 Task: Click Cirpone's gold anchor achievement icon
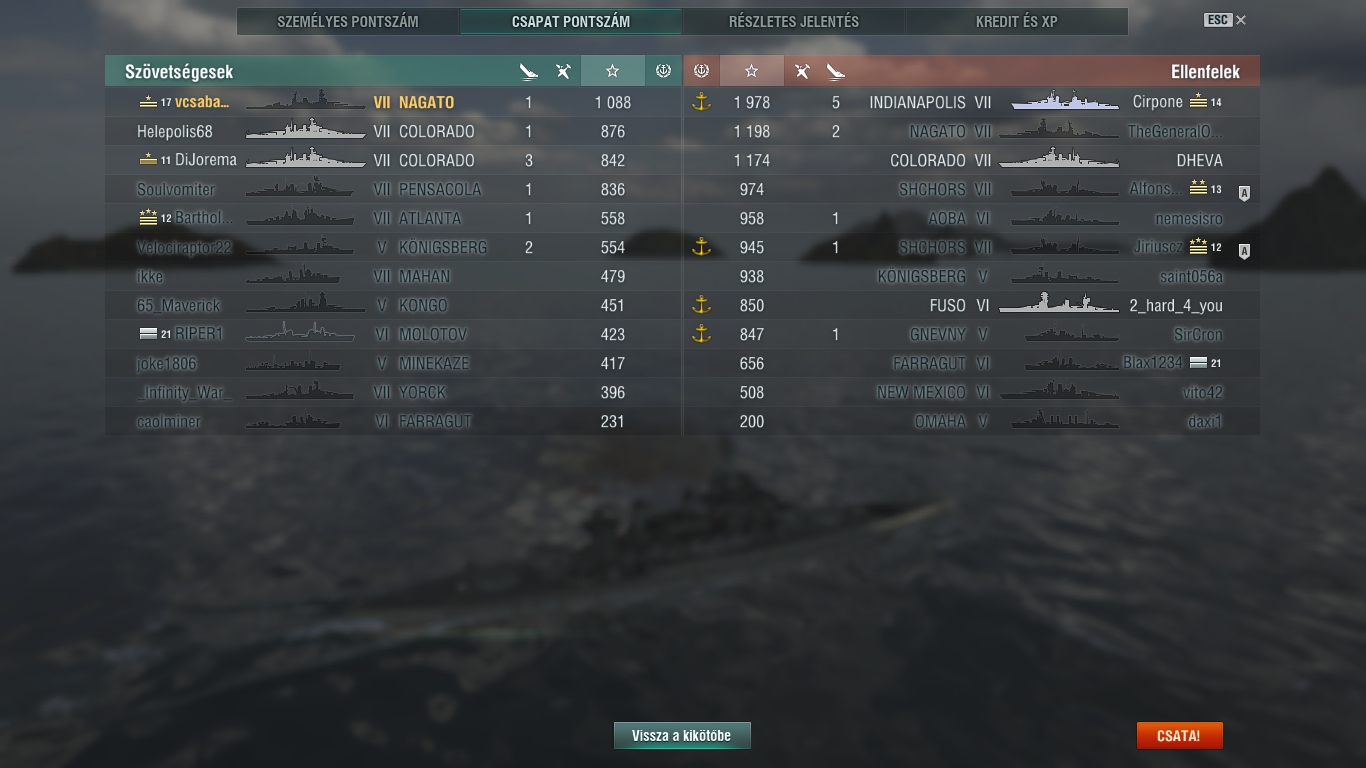pos(701,102)
